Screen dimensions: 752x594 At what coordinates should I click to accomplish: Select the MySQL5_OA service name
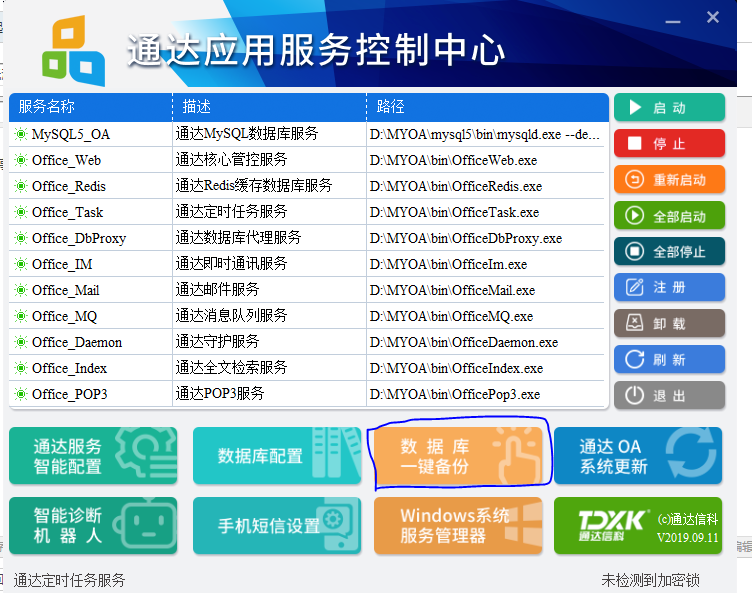(x=71, y=134)
